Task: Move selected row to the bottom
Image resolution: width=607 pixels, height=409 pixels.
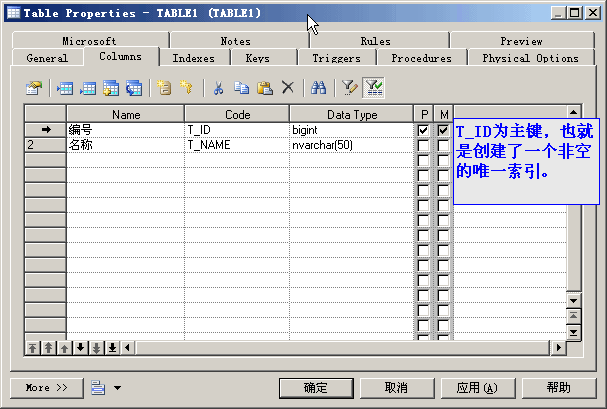Action: pos(112,348)
